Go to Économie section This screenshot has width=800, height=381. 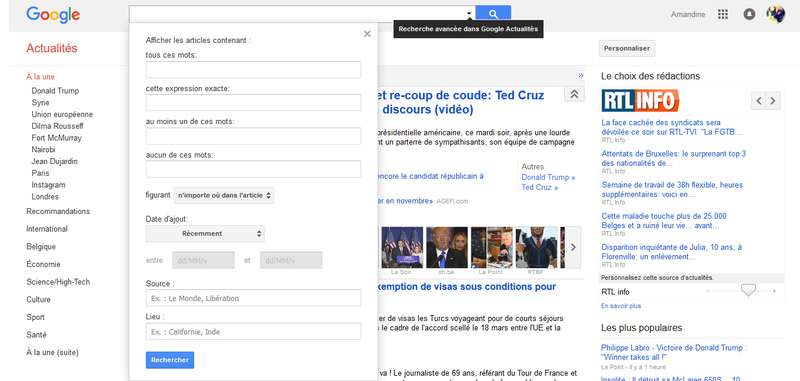(x=43, y=264)
